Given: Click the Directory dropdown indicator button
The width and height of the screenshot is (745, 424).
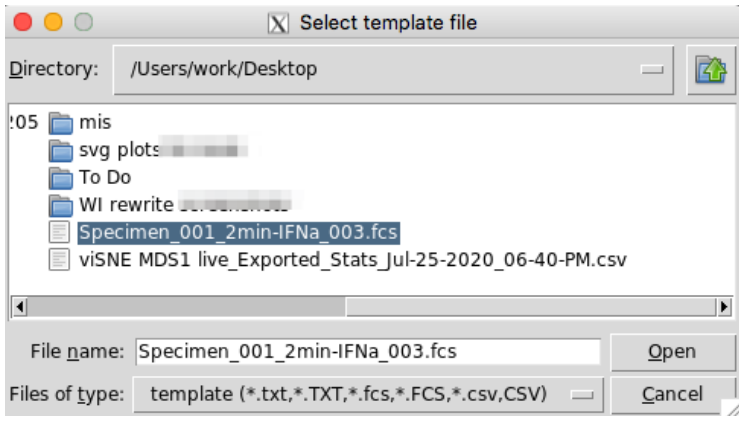Looking at the screenshot, I should [x=652, y=70].
